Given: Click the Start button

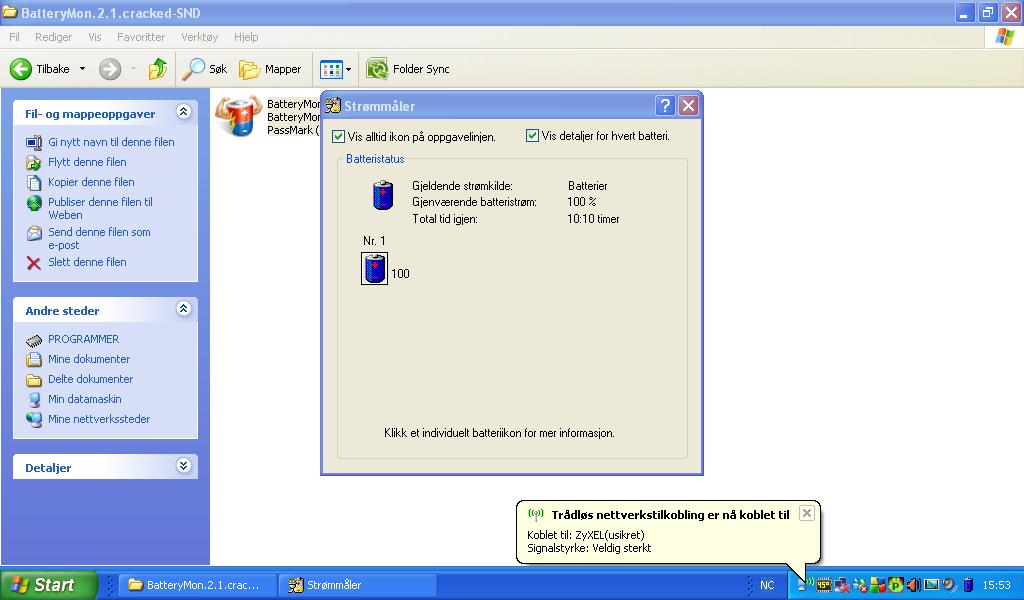Looking at the screenshot, I should 48,585.
